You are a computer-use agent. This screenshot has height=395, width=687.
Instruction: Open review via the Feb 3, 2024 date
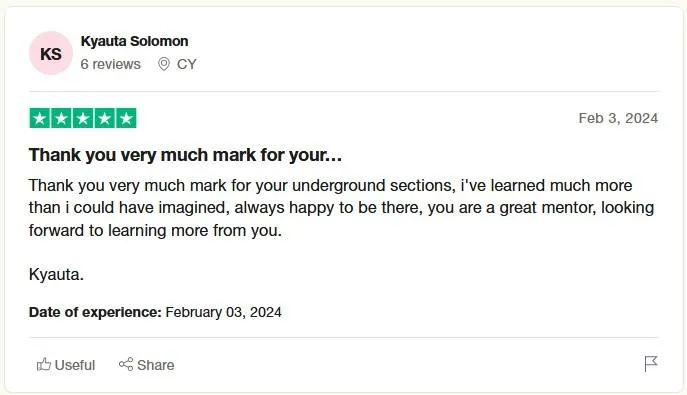[x=618, y=118]
